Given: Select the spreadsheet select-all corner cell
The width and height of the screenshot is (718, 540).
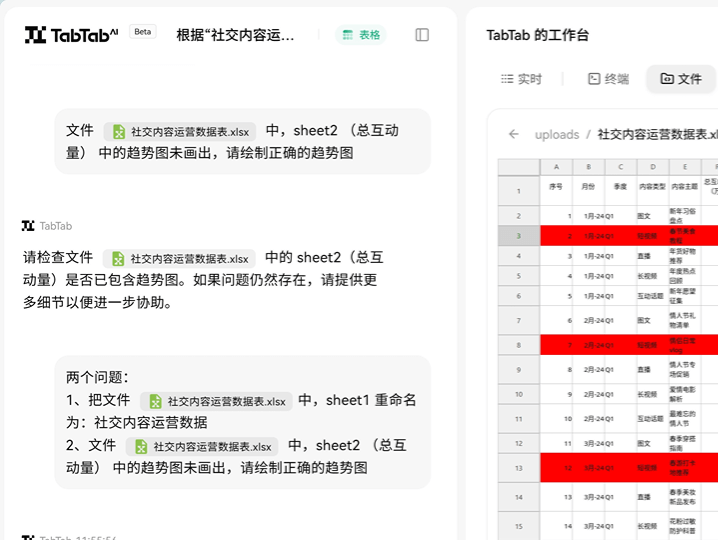Looking at the screenshot, I should click(519, 167).
